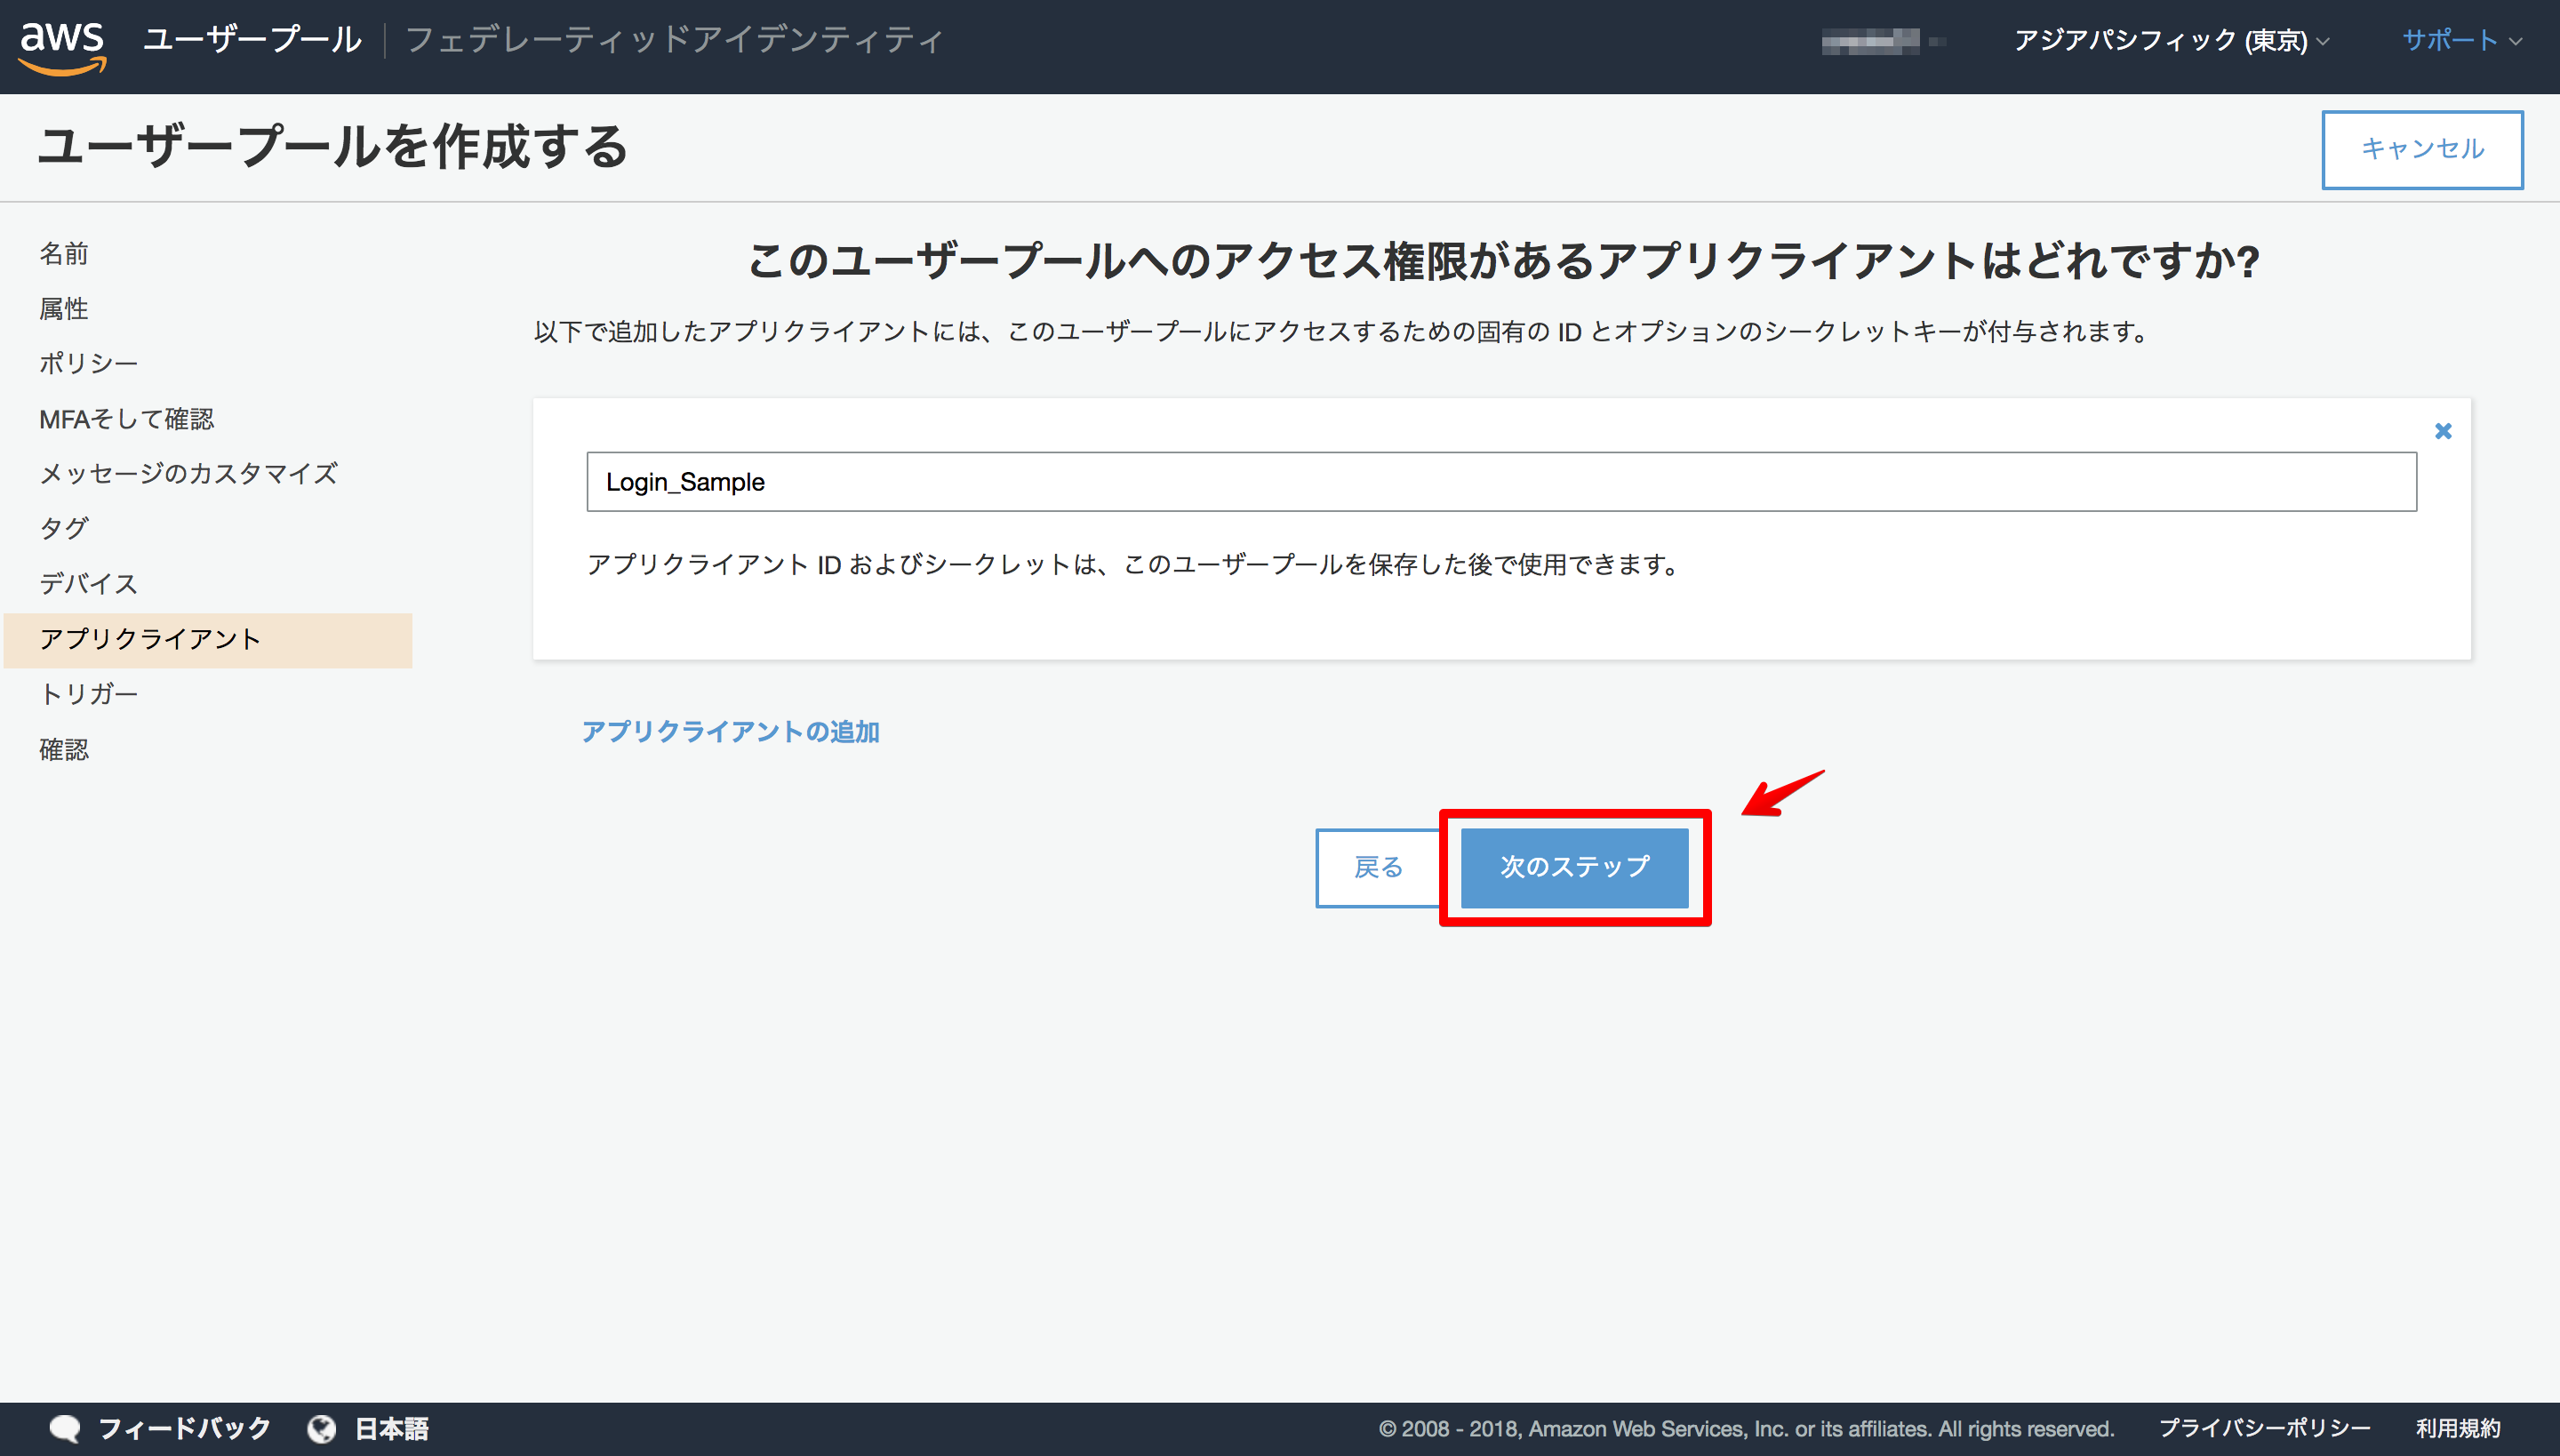Open the 利用規約 footer link
The width and height of the screenshot is (2560, 1456).
click(x=2458, y=1428)
